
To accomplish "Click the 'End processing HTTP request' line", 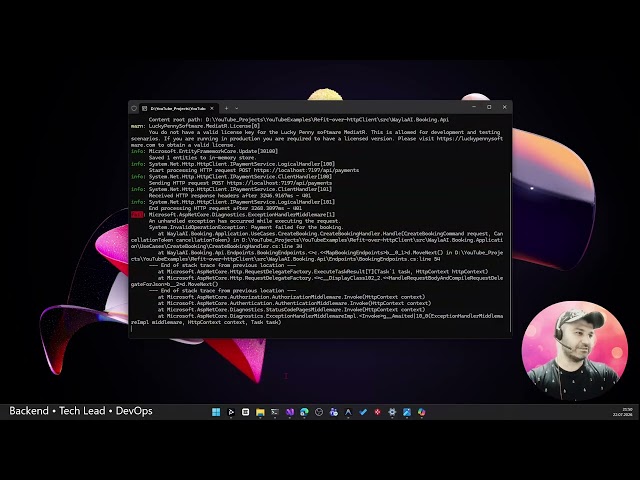I will 225,208.
